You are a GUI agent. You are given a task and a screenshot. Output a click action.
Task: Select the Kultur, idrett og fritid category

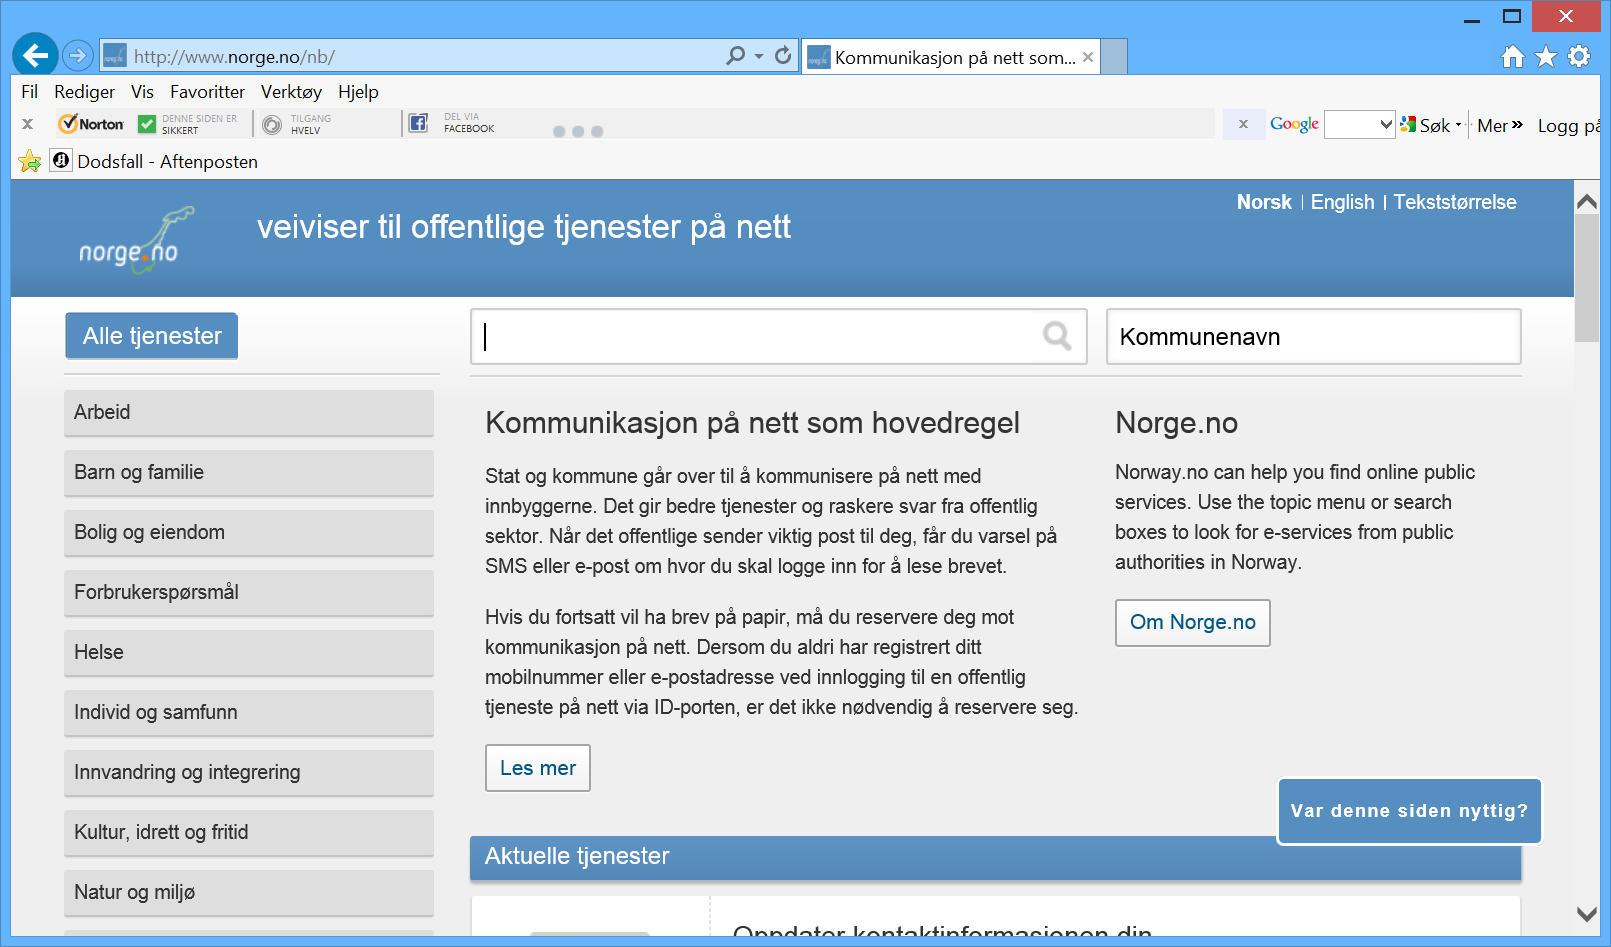pos(249,833)
